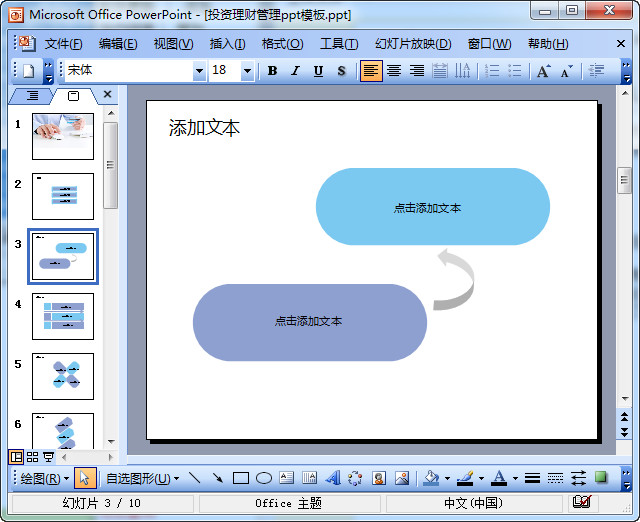Viewport: 640px width, 522px height.
Task: Click the change text direction icon
Action: (462, 71)
